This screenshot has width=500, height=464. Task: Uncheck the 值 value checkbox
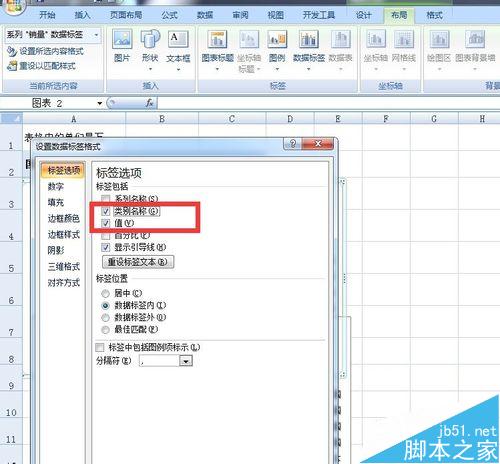106,223
